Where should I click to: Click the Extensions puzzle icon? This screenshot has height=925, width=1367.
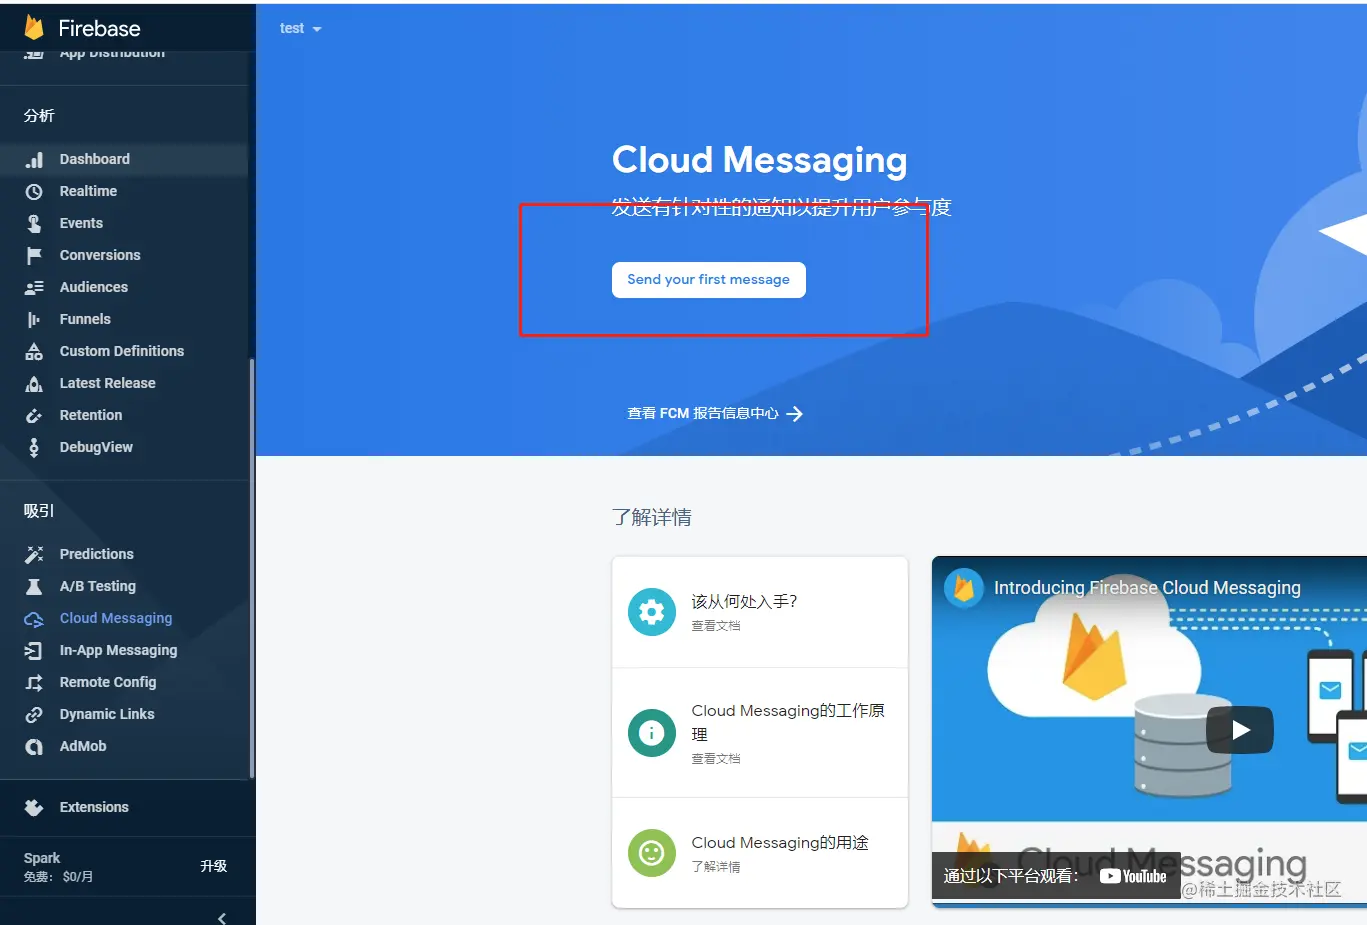pos(34,807)
